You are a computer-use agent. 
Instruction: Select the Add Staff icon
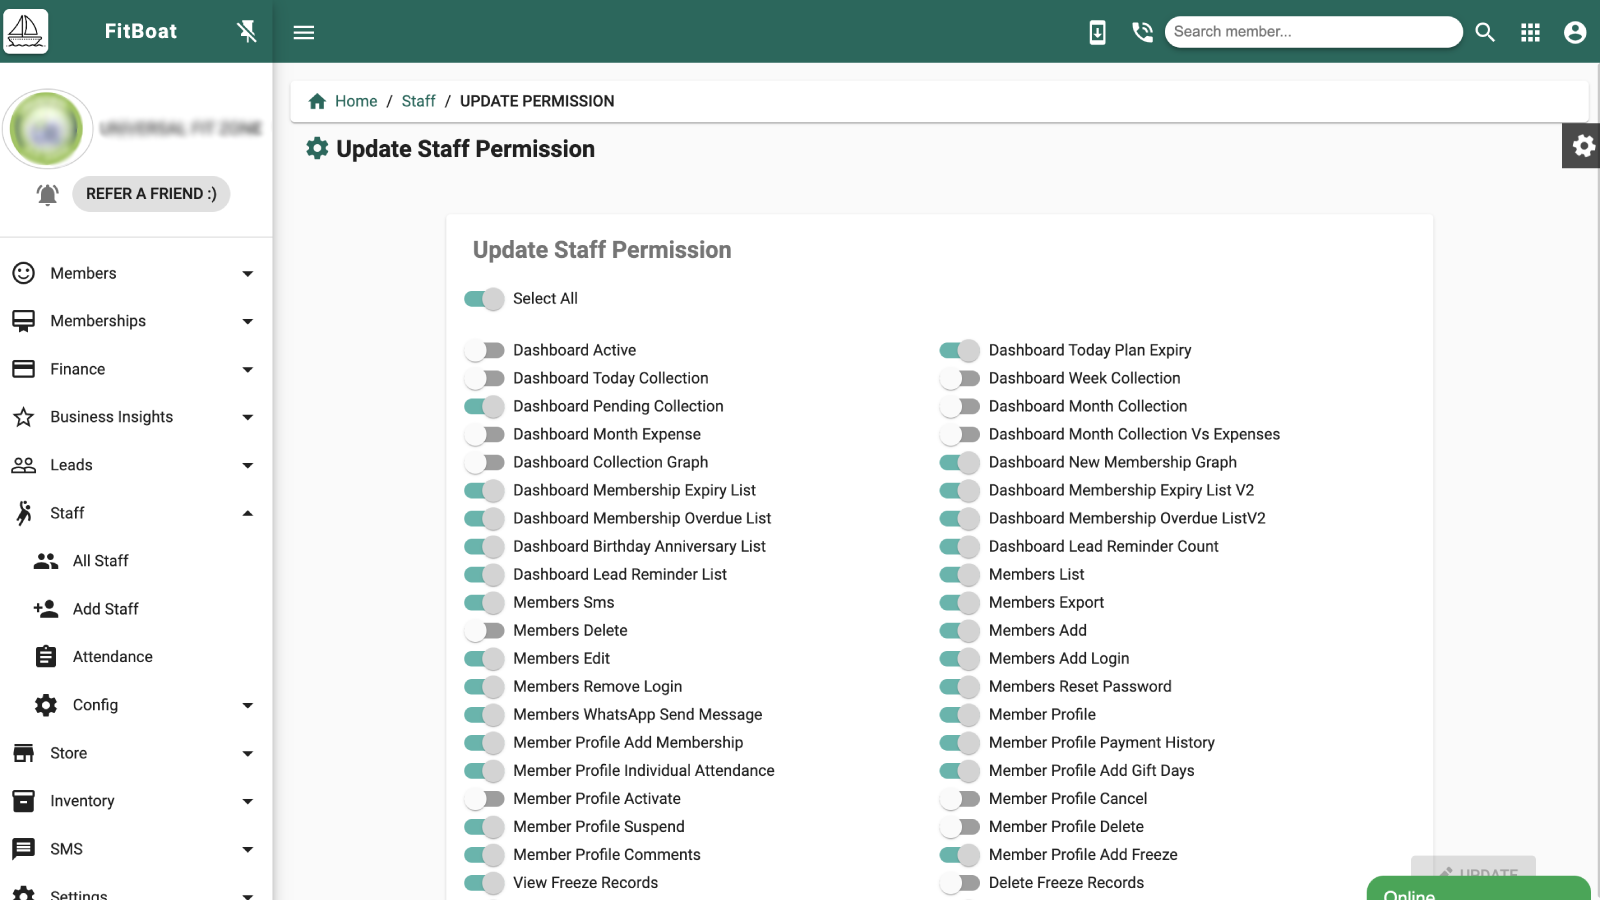click(x=44, y=608)
